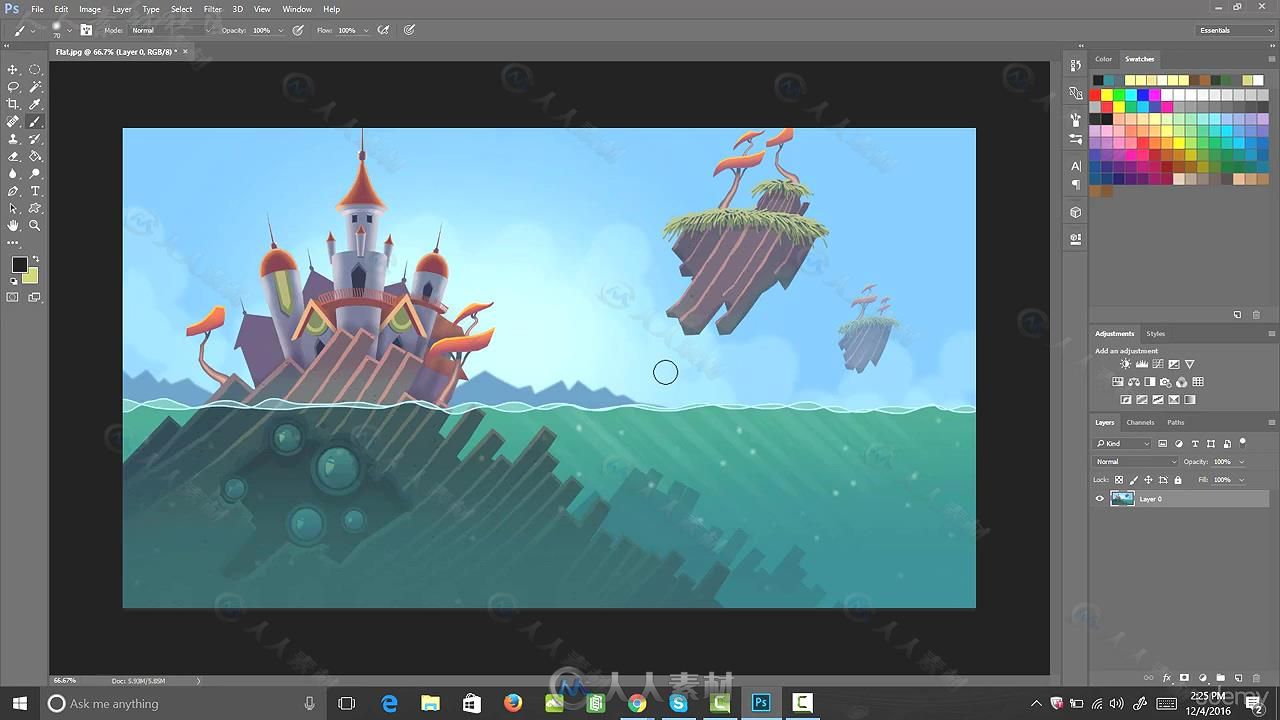Toggle layer filtering on or off
Screen dimensions: 1280x720
pos(1243,442)
